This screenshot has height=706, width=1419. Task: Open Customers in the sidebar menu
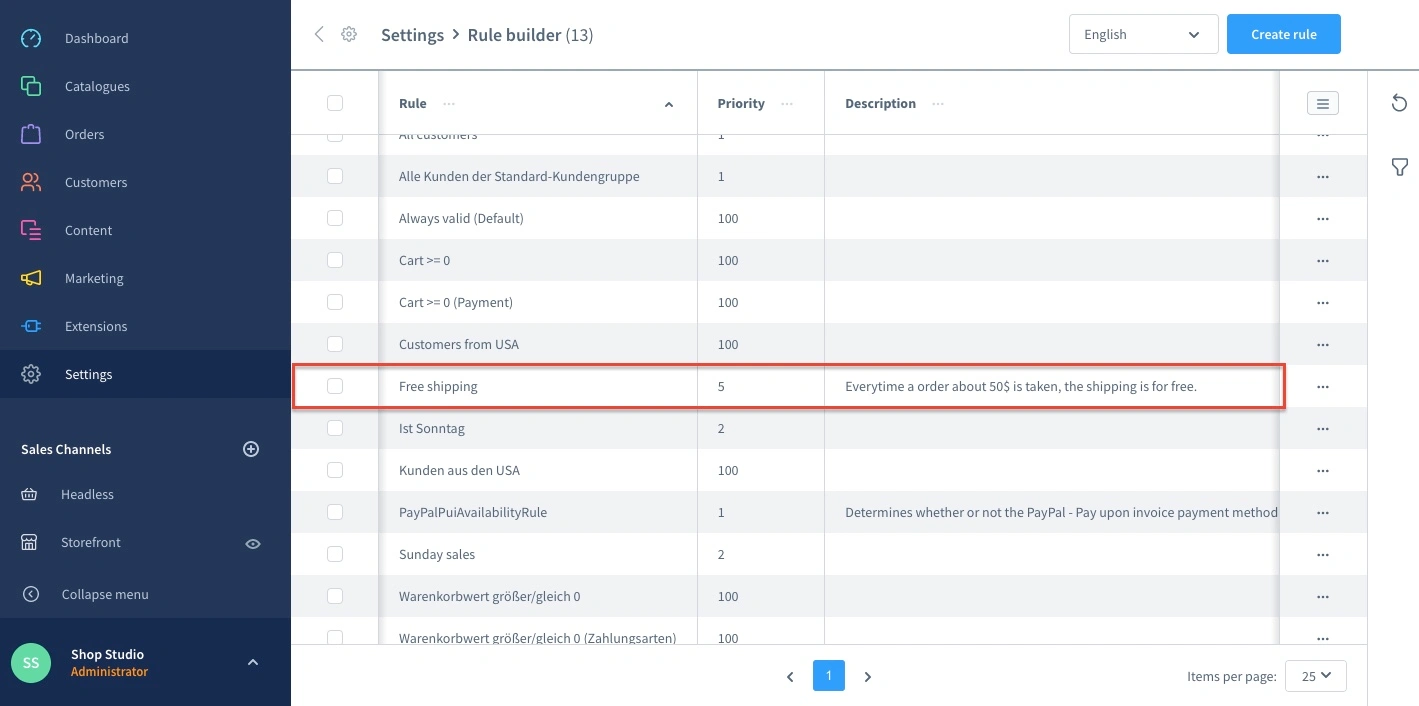click(x=96, y=182)
